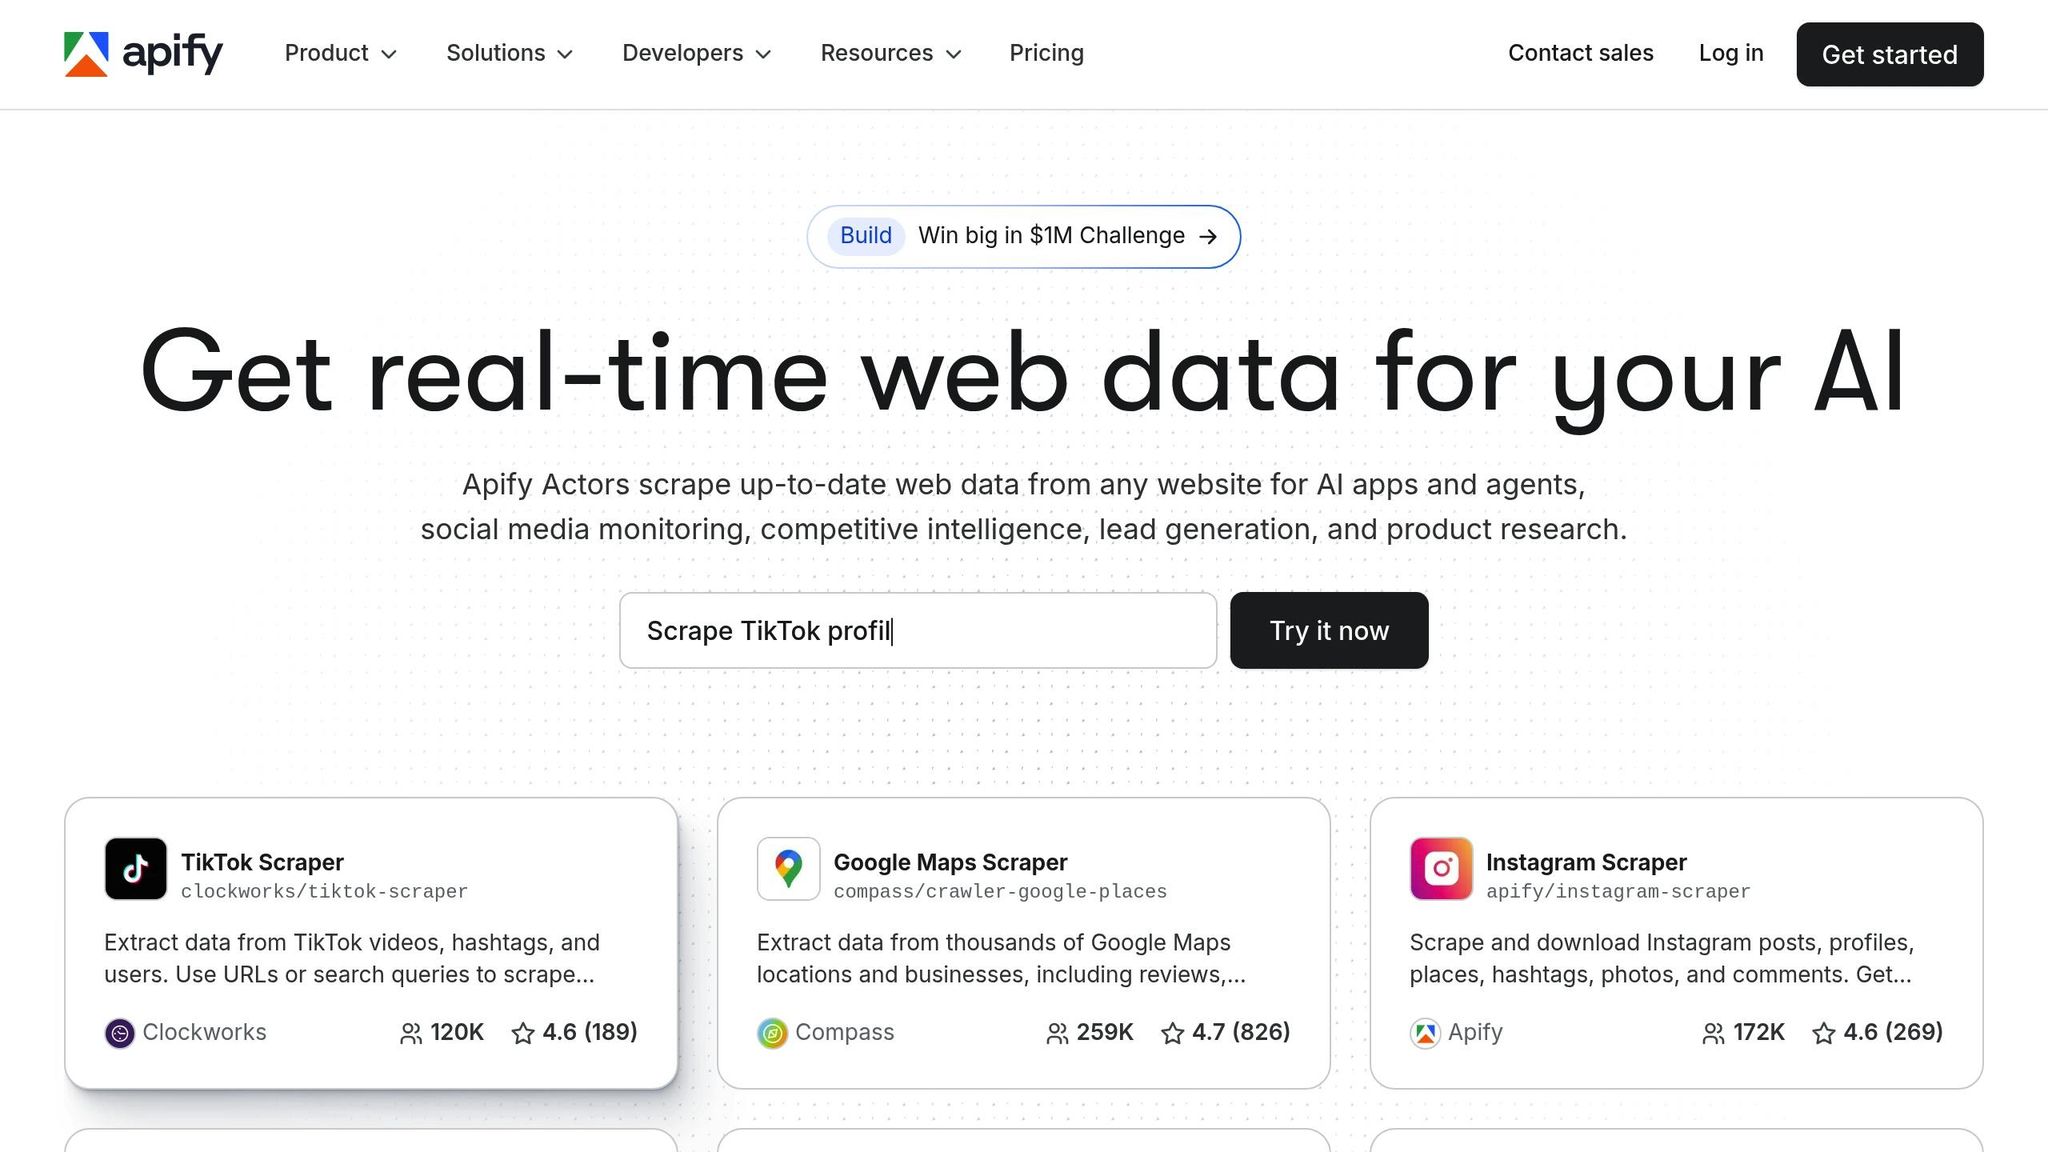
Task: Click the Apify author avatar icon
Action: coord(1425,1033)
